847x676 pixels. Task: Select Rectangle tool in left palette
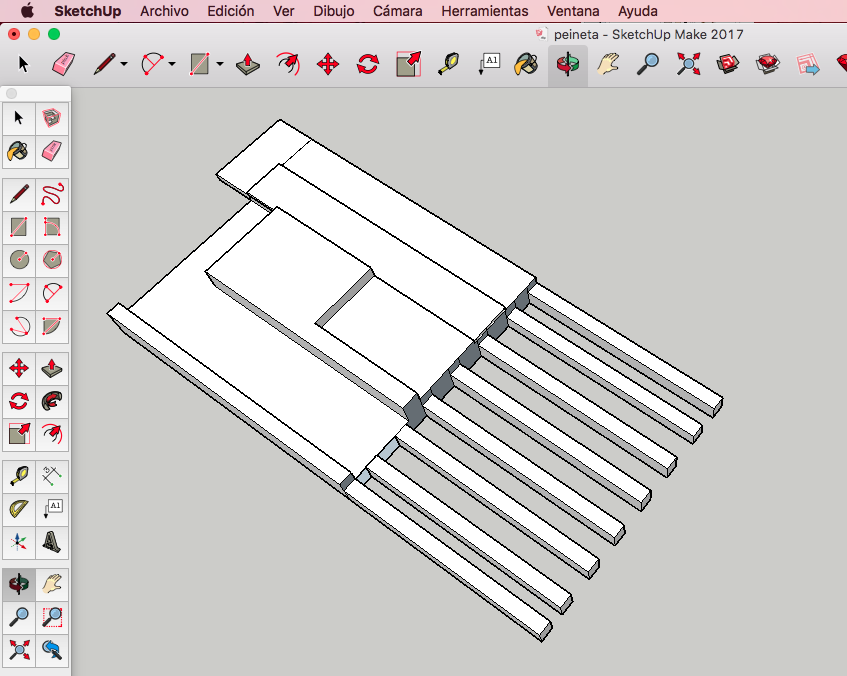click(19, 227)
